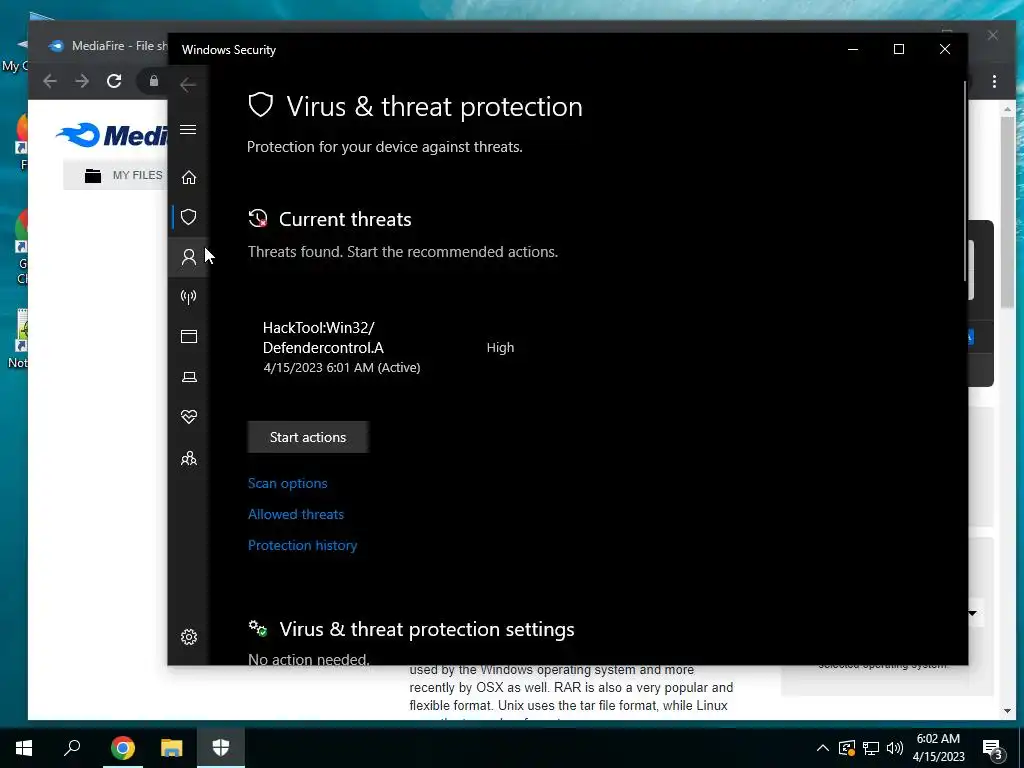Open Family options icon
The width and height of the screenshot is (1024, 768).
pyautogui.click(x=189, y=458)
